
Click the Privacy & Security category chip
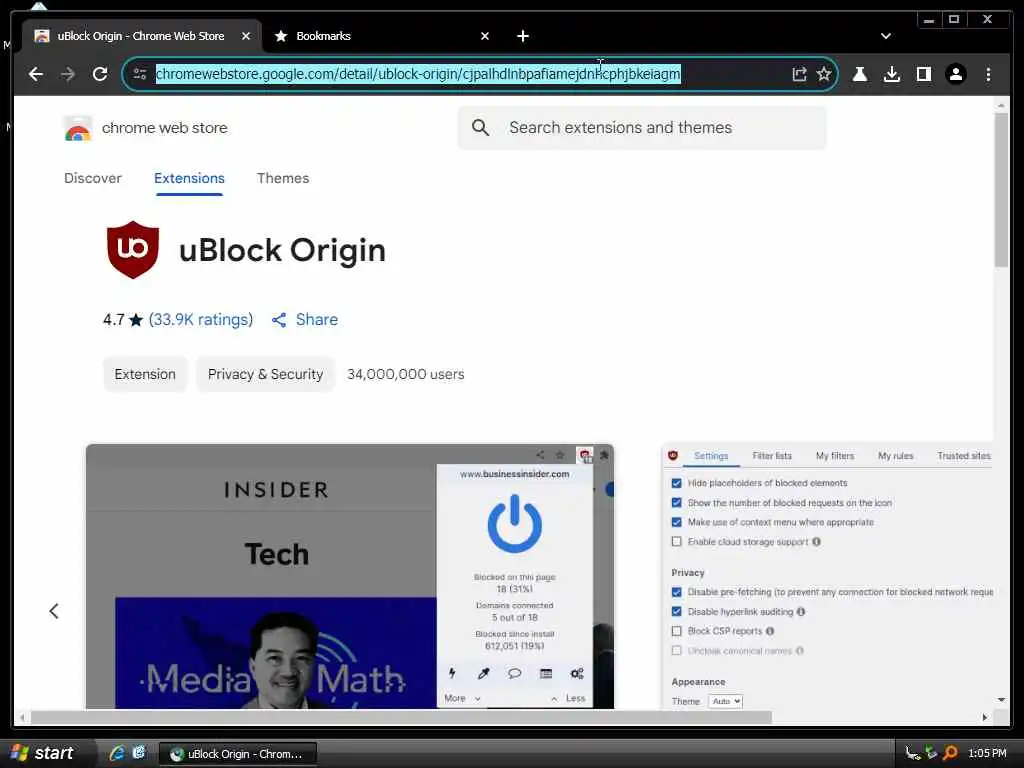click(265, 374)
